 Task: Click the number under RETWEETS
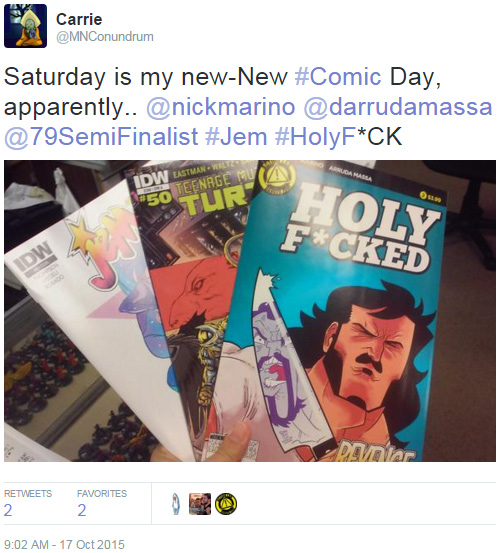pyautogui.click(x=8, y=510)
